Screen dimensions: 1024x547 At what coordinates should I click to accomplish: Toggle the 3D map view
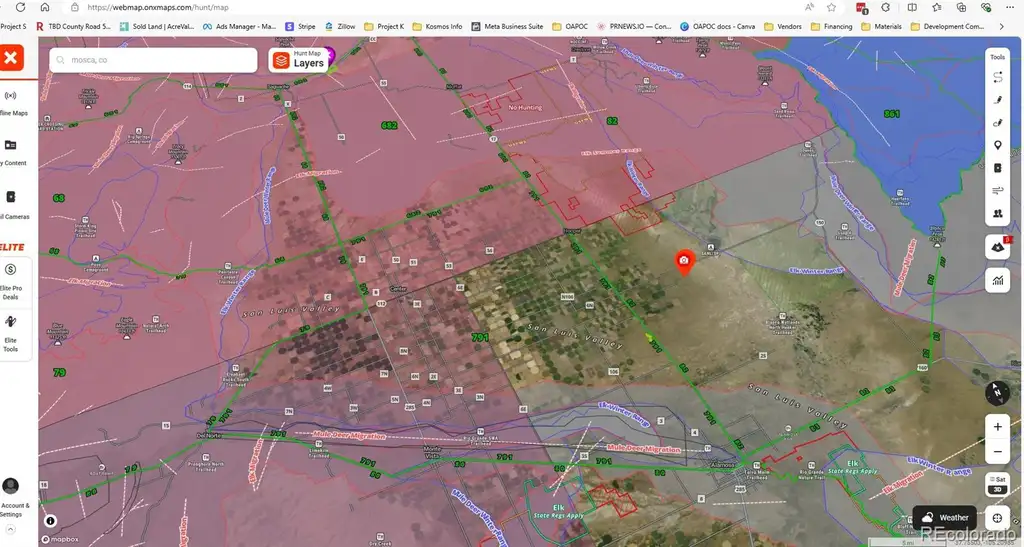tap(997, 490)
